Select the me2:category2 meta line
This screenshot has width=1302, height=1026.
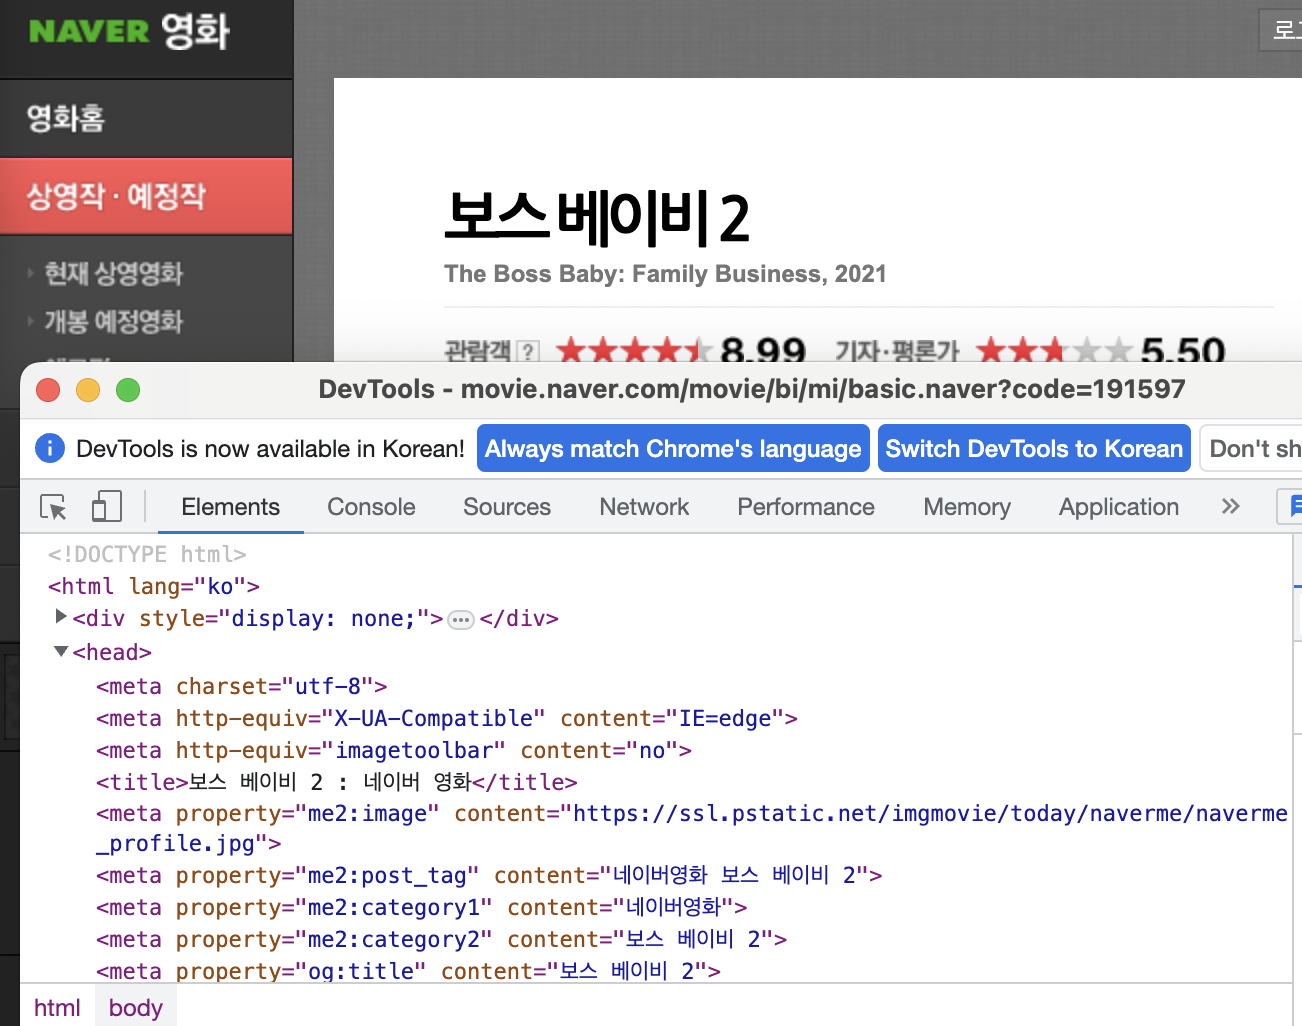pos(442,939)
